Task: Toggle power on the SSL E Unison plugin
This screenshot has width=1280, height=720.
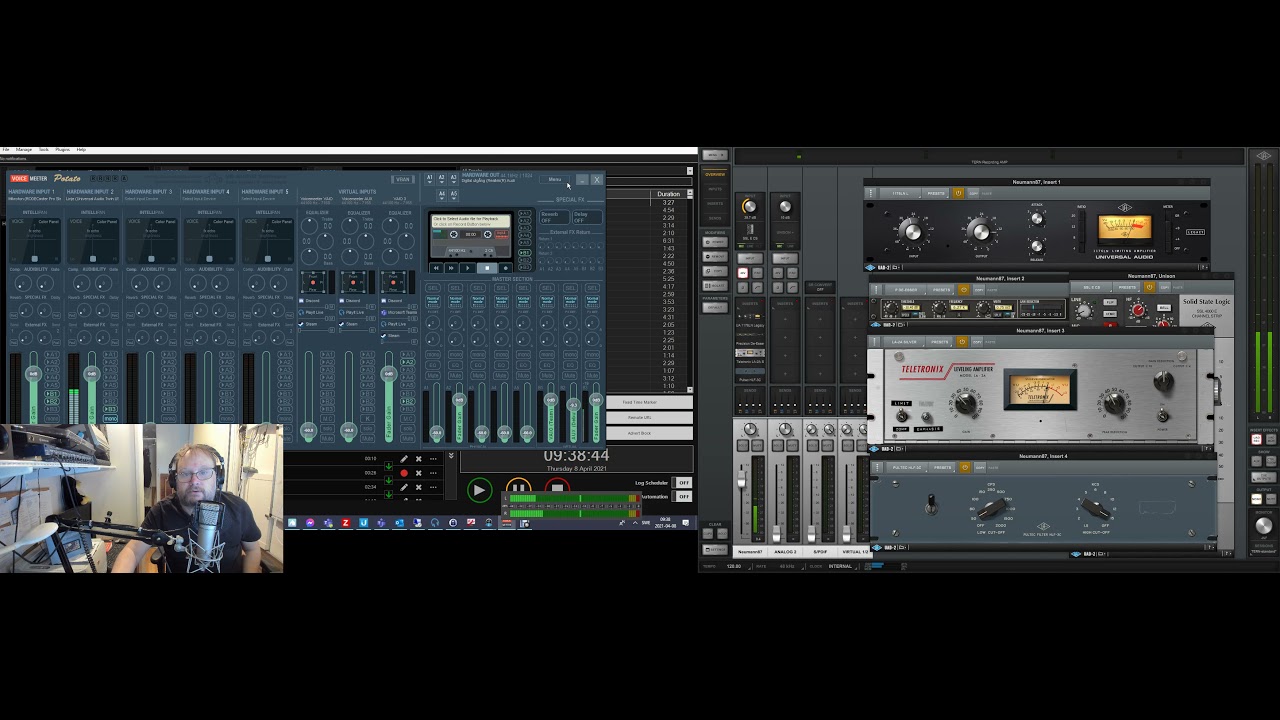Action: [1149, 287]
